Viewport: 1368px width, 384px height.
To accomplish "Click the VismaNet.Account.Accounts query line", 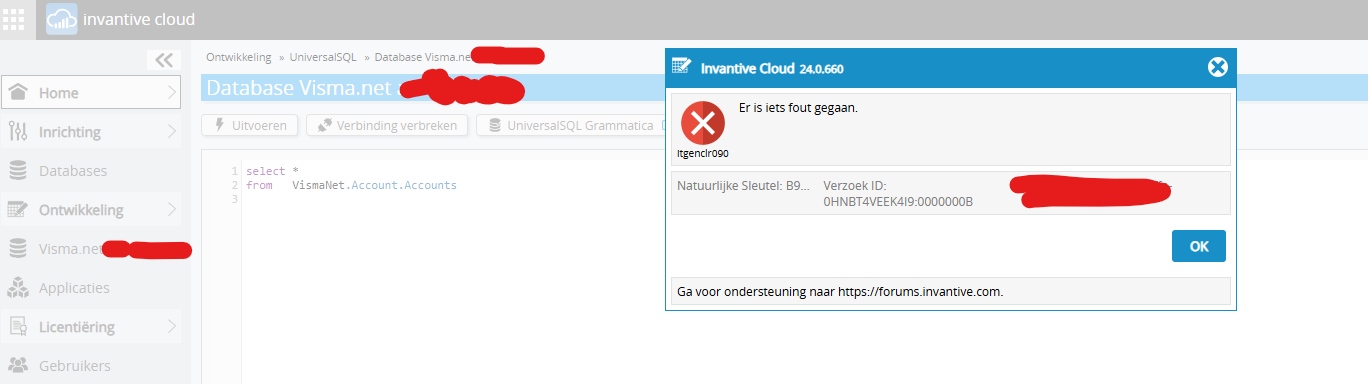I will [x=351, y=185].
